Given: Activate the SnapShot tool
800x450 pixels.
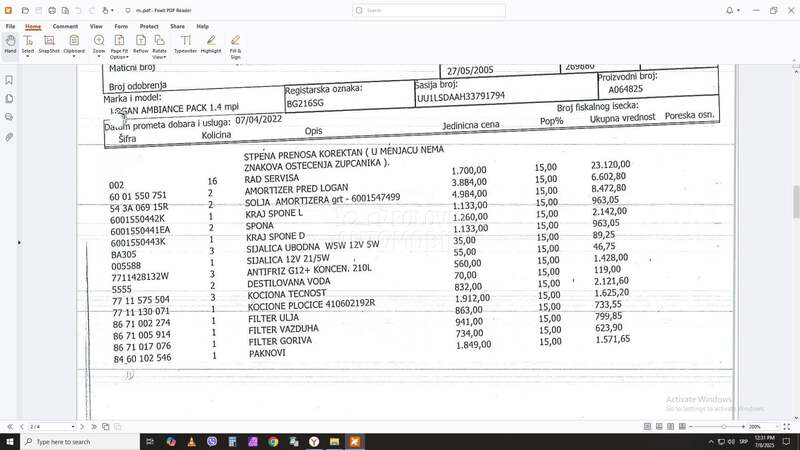Looking at the screenshot, I should pyautogui.click(x=49, y=44).
